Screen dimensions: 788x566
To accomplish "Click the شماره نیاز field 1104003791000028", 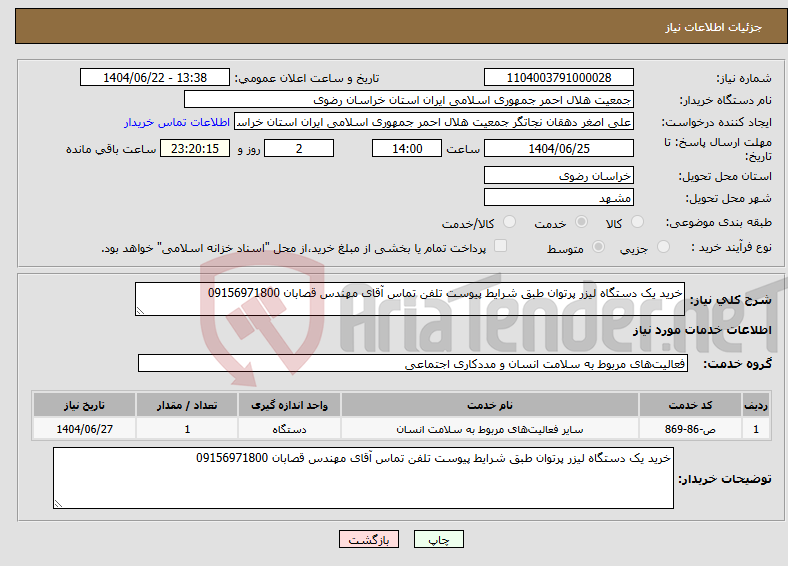I will coord(558,77).
